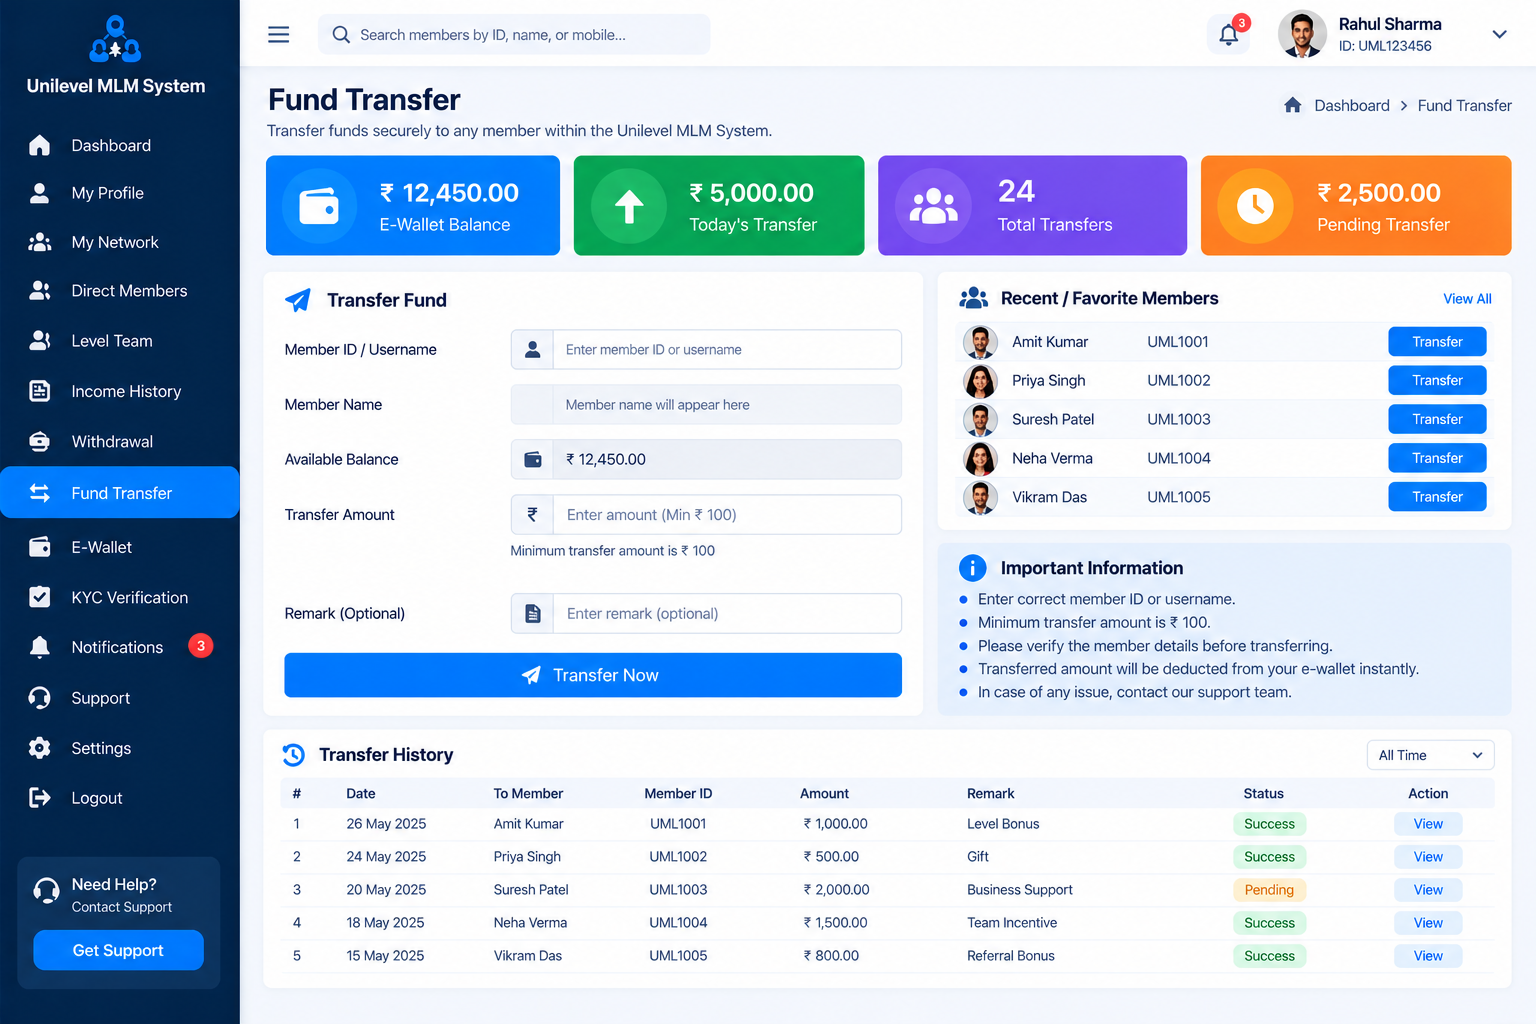Click the search magnifier icon
The image size is (1536, 1024).
click(x=341, y=35)
